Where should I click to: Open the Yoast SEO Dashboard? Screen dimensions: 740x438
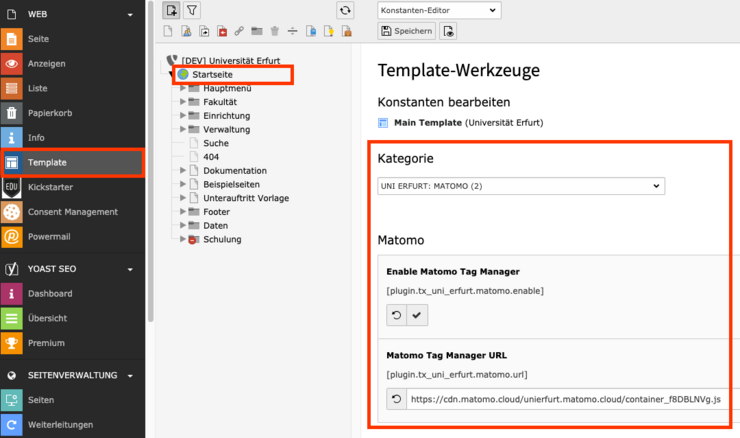tap(49, 294)
